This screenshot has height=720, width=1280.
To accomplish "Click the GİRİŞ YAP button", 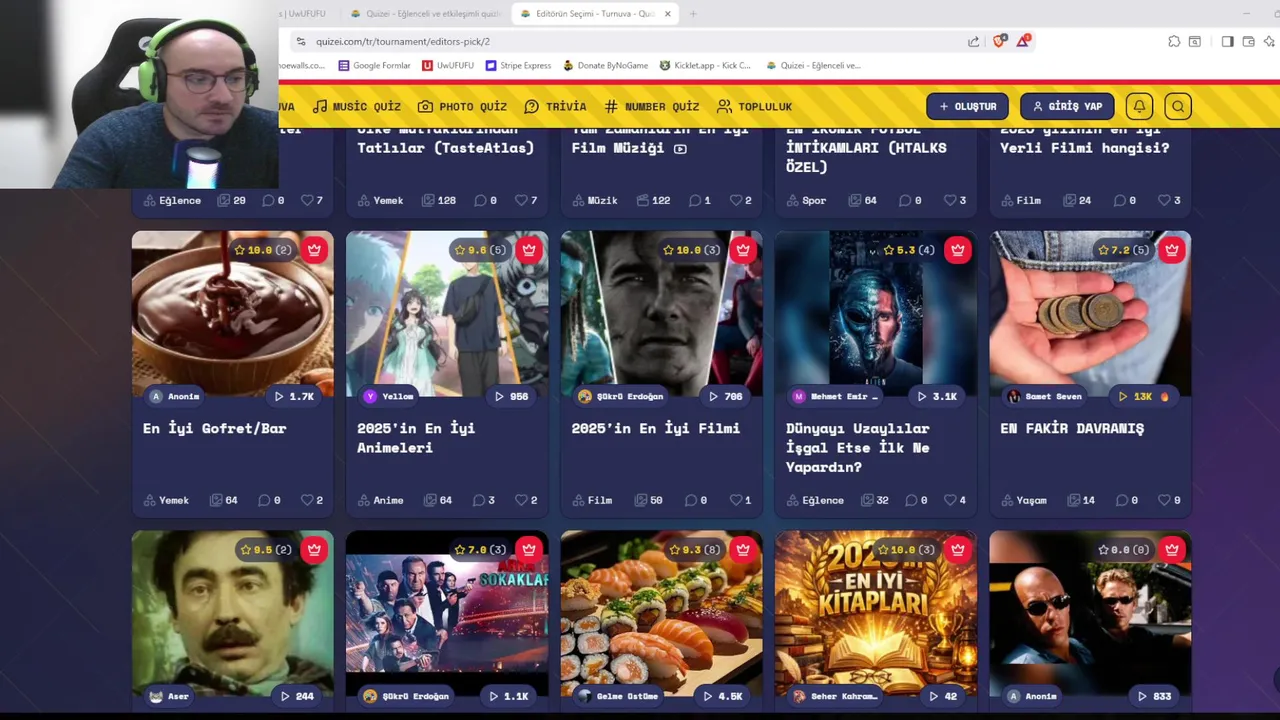I will (1067, 106).
